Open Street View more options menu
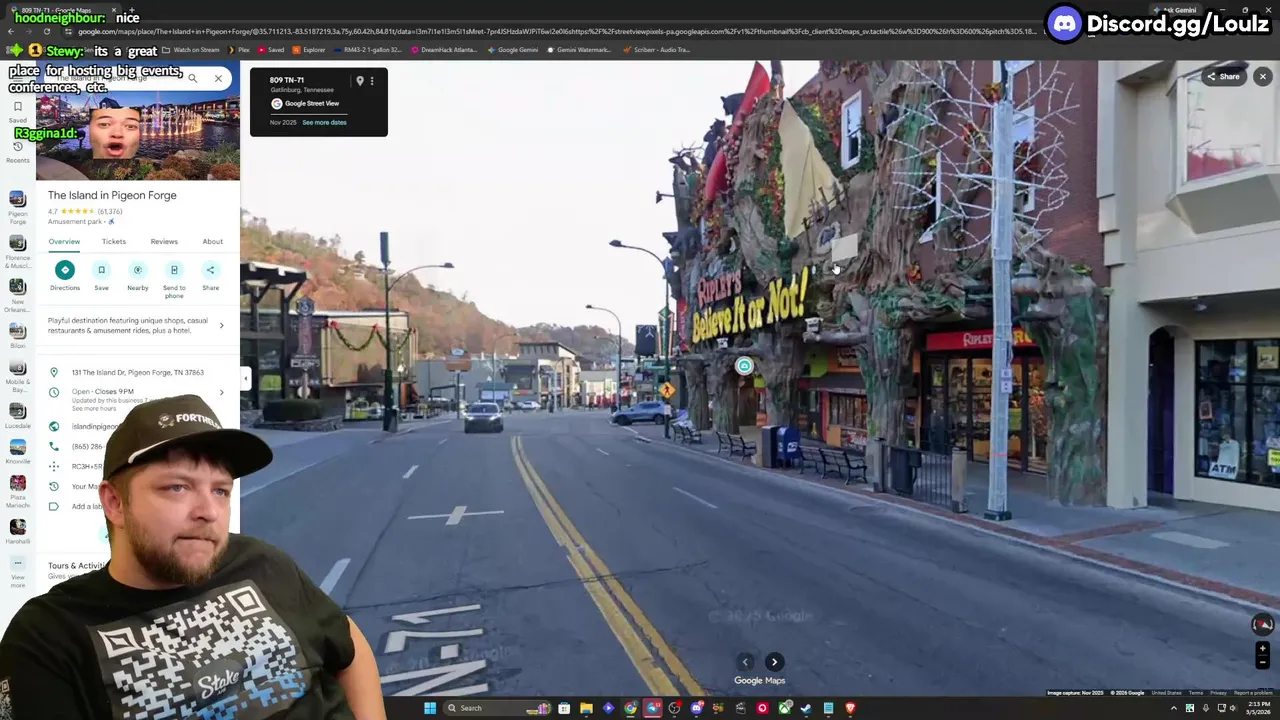This screenshot has height=720, width=1280. pyautogui.click(x=372, y=81)
